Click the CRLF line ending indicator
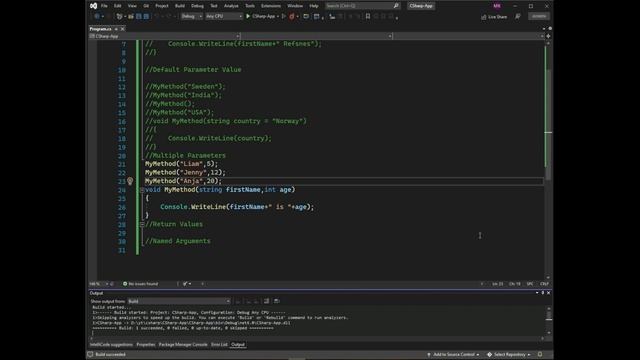 point(544,284)
